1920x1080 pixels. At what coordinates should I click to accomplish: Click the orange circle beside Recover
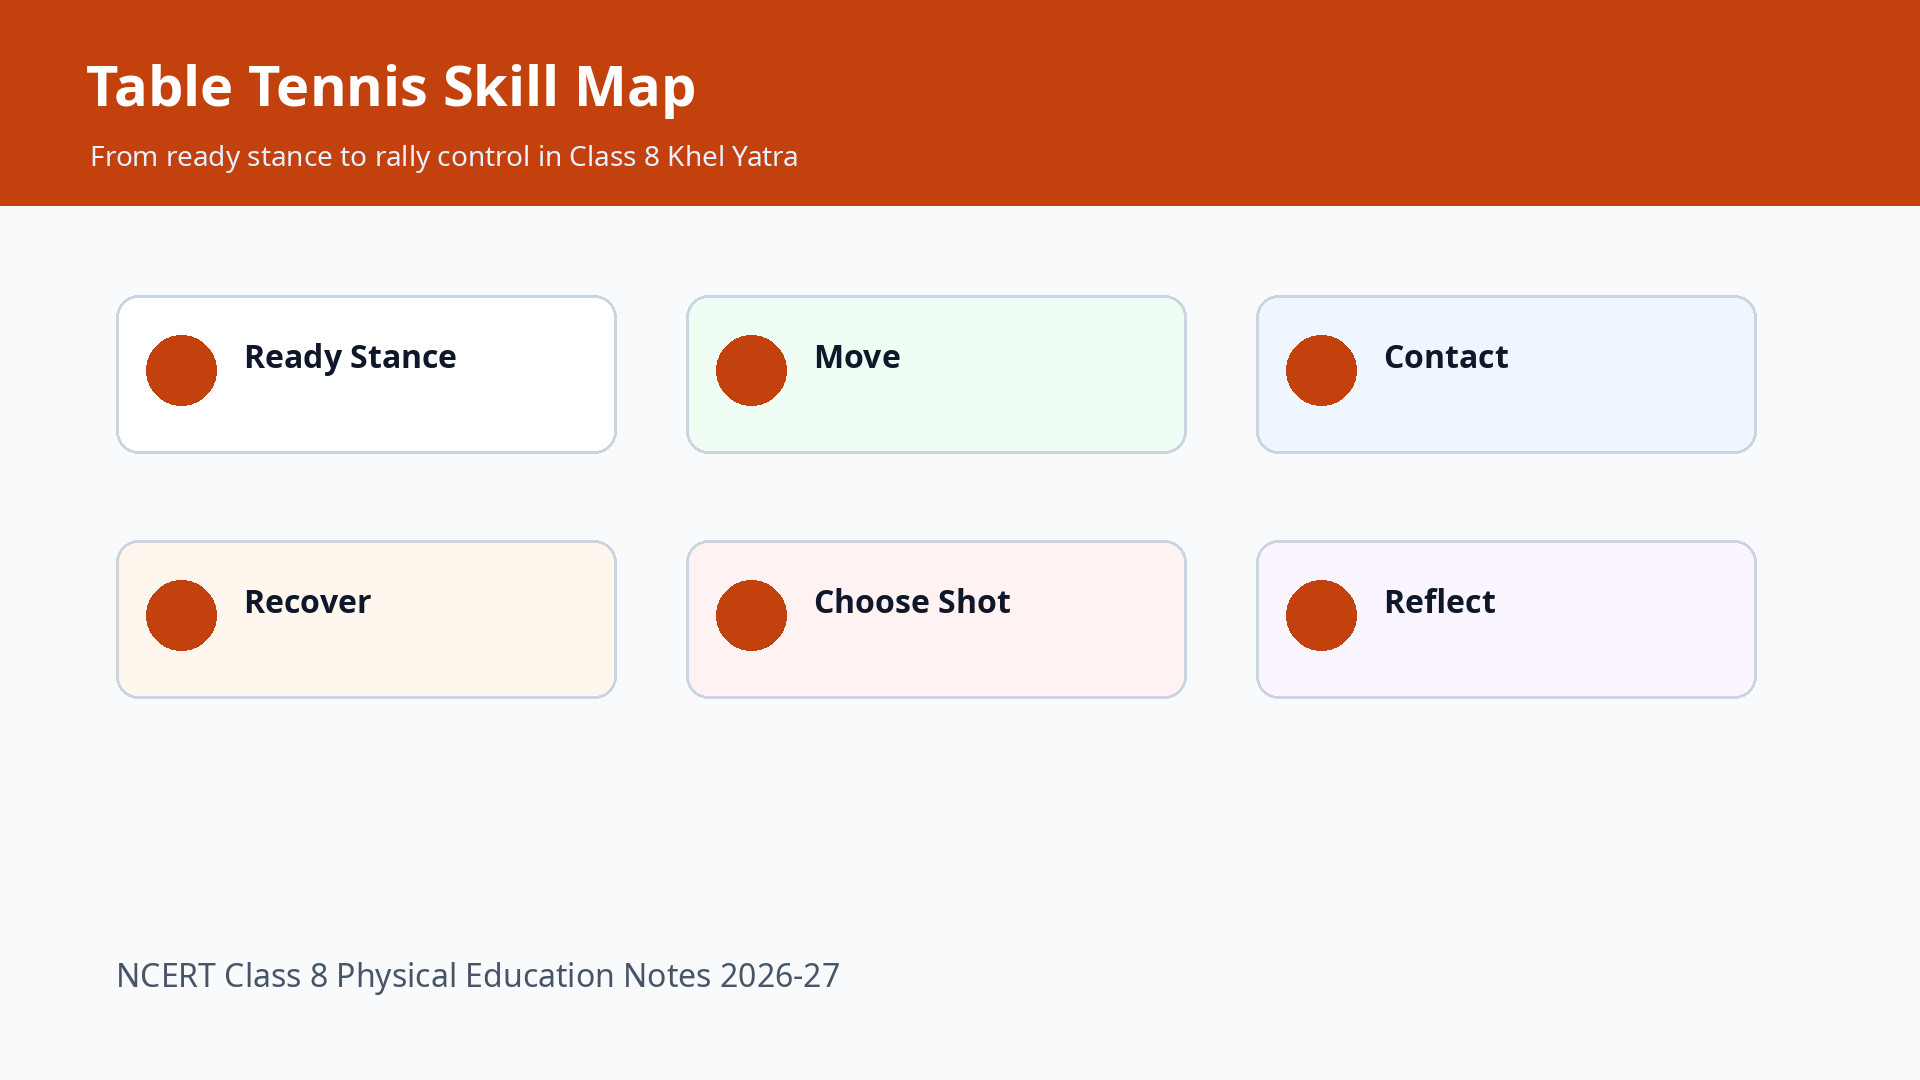pos(181,615)
